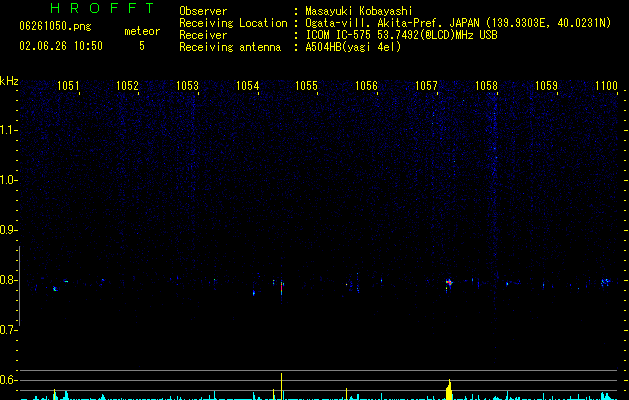Click the 0.6 kHz frequency label
The width and height of the screenshot is (629, 400).
pyautogui.click(x=8, y=380)
